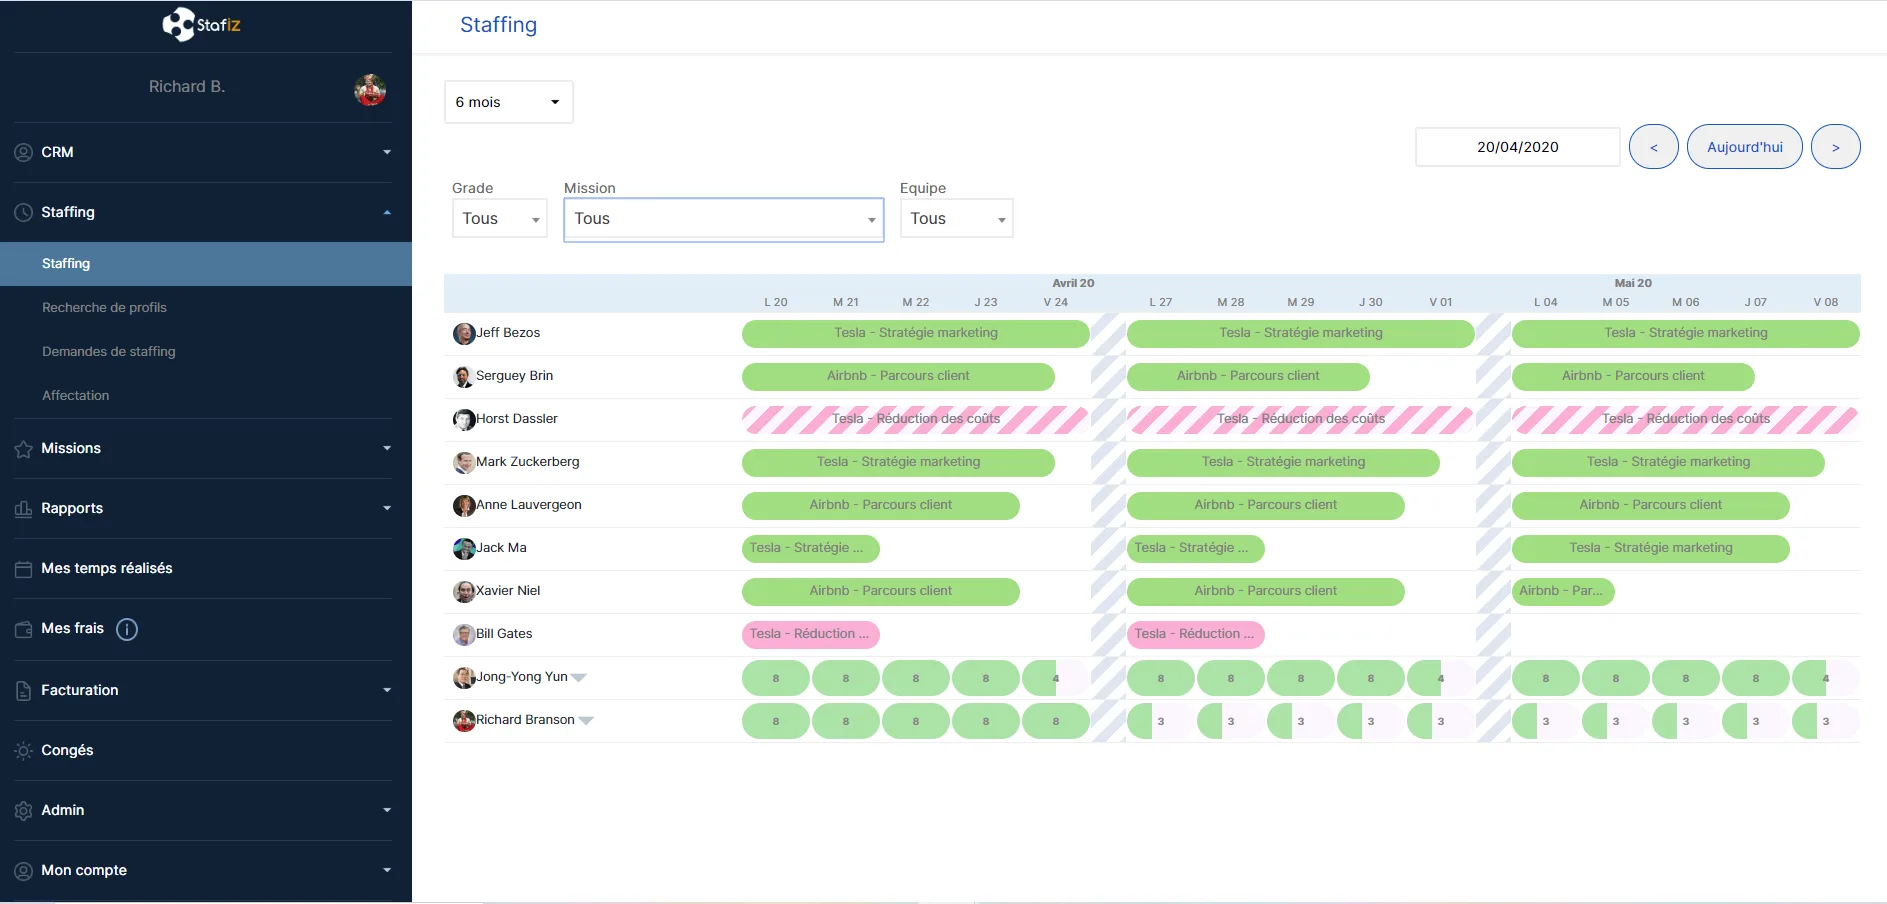Open the Mes frais info icon
Viewport: 1887px width, 904px height.
pyautogui.click(x=127, y=629)
